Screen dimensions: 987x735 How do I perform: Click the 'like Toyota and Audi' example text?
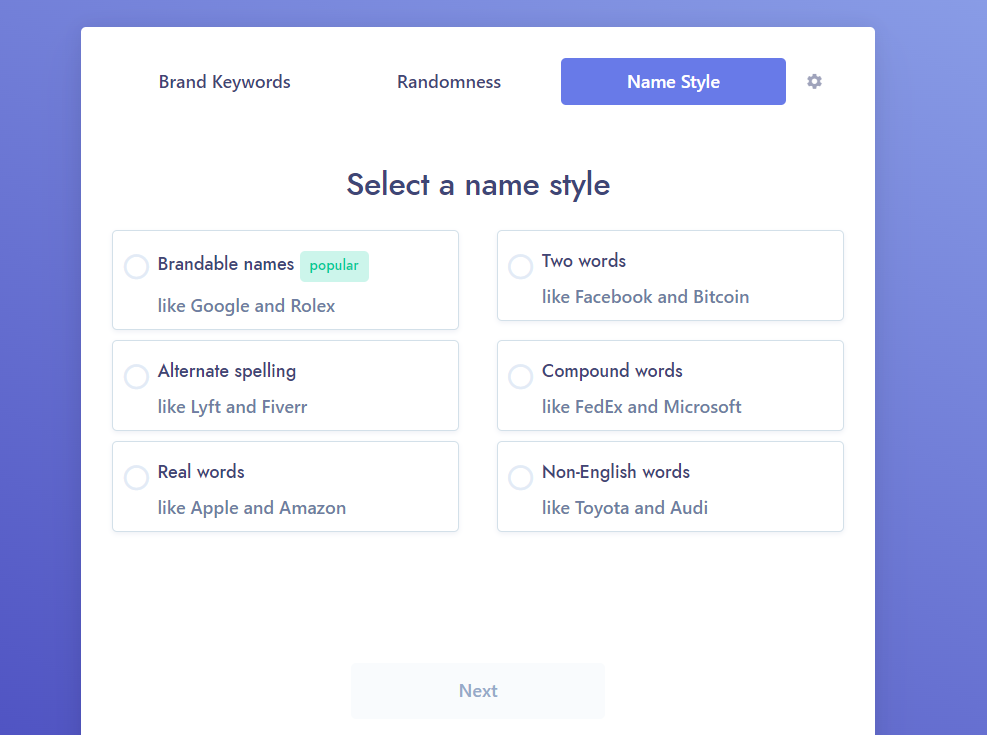click(624, 508)
